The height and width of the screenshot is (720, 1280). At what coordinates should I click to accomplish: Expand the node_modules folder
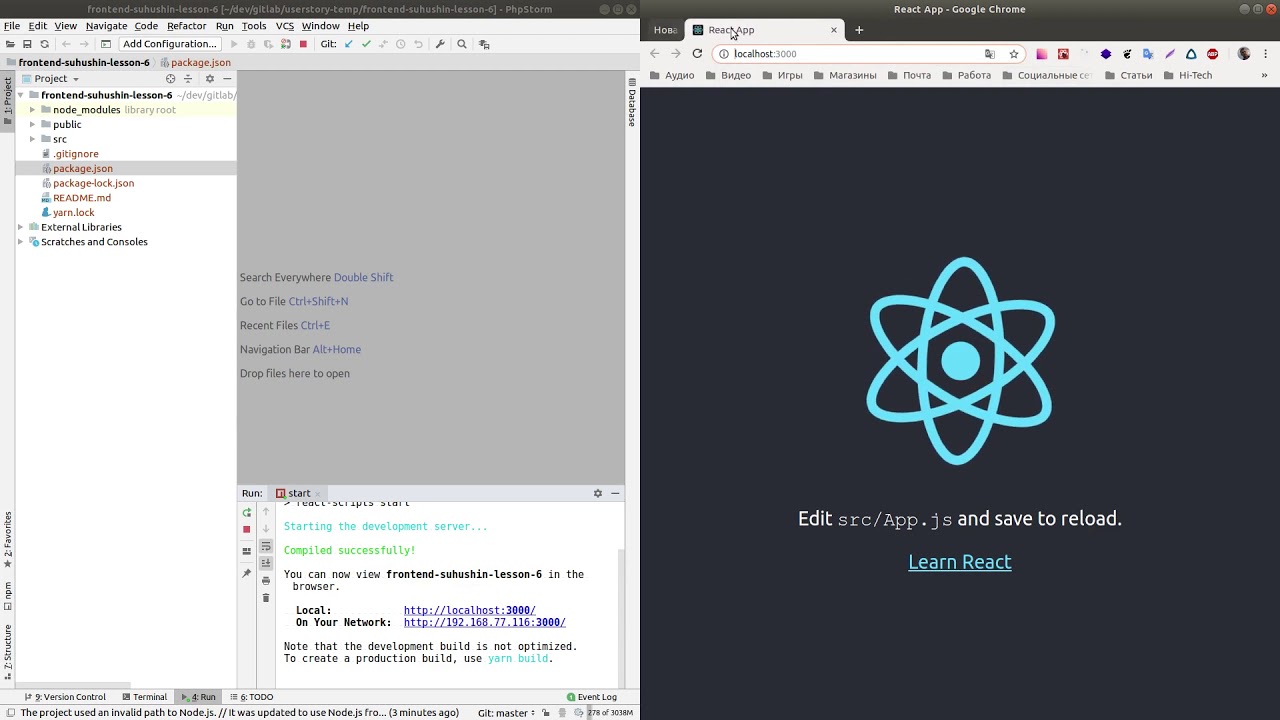point(33,110)
